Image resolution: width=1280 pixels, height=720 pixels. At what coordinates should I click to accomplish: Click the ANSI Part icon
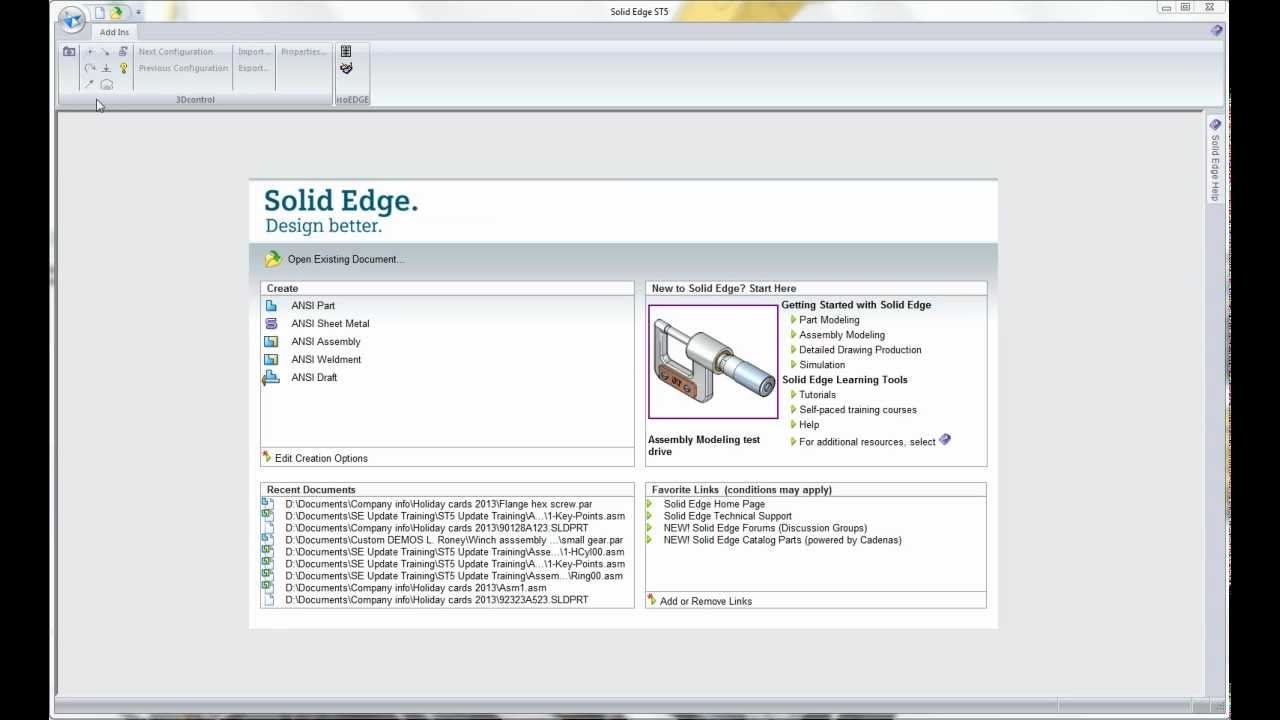[x=271, y=306]
